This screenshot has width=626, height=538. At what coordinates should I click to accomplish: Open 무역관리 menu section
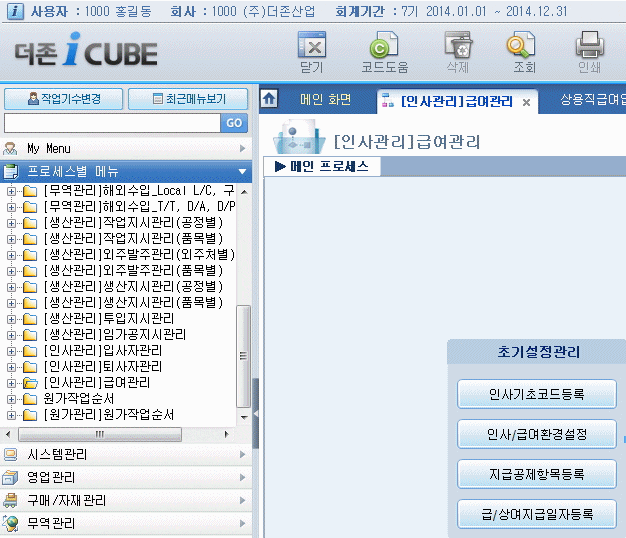click(126, 523)
